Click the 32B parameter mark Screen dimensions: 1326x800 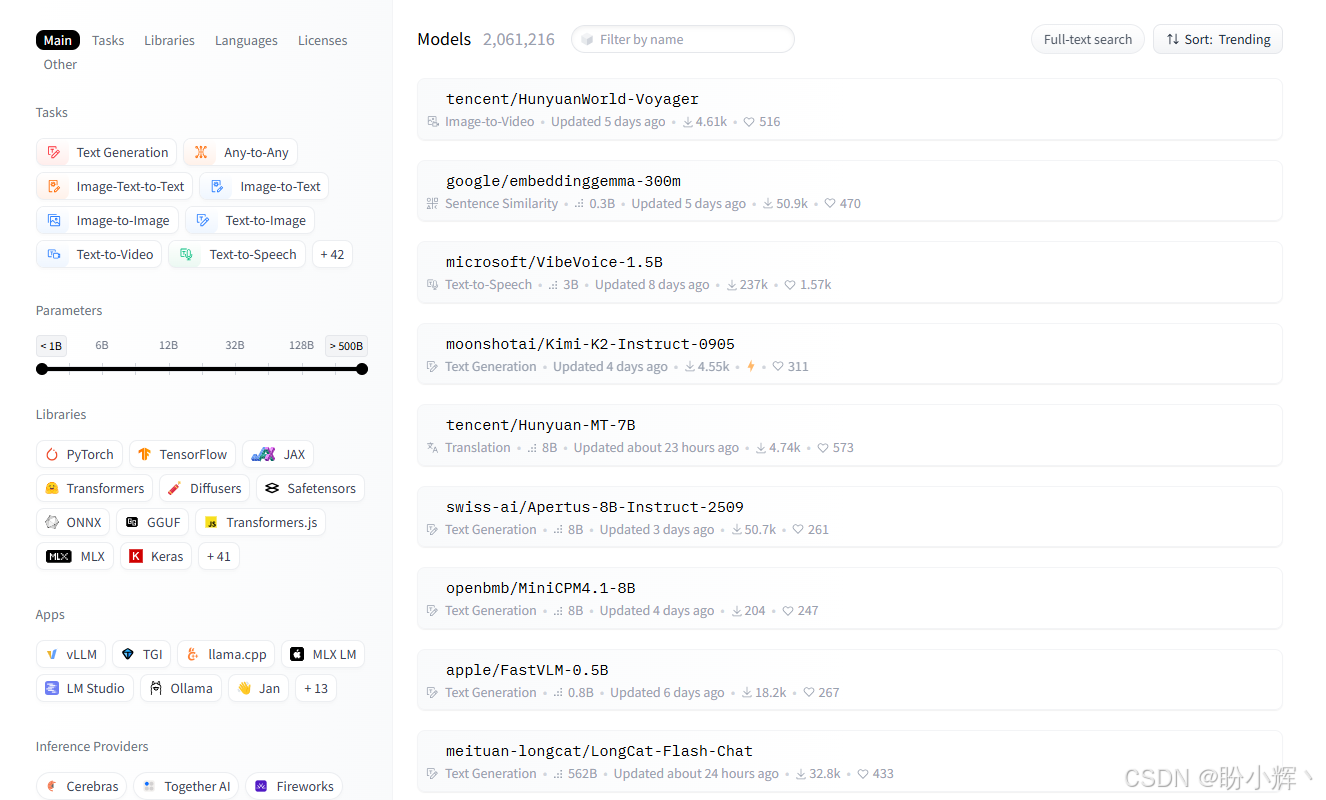tap(235, 345)
